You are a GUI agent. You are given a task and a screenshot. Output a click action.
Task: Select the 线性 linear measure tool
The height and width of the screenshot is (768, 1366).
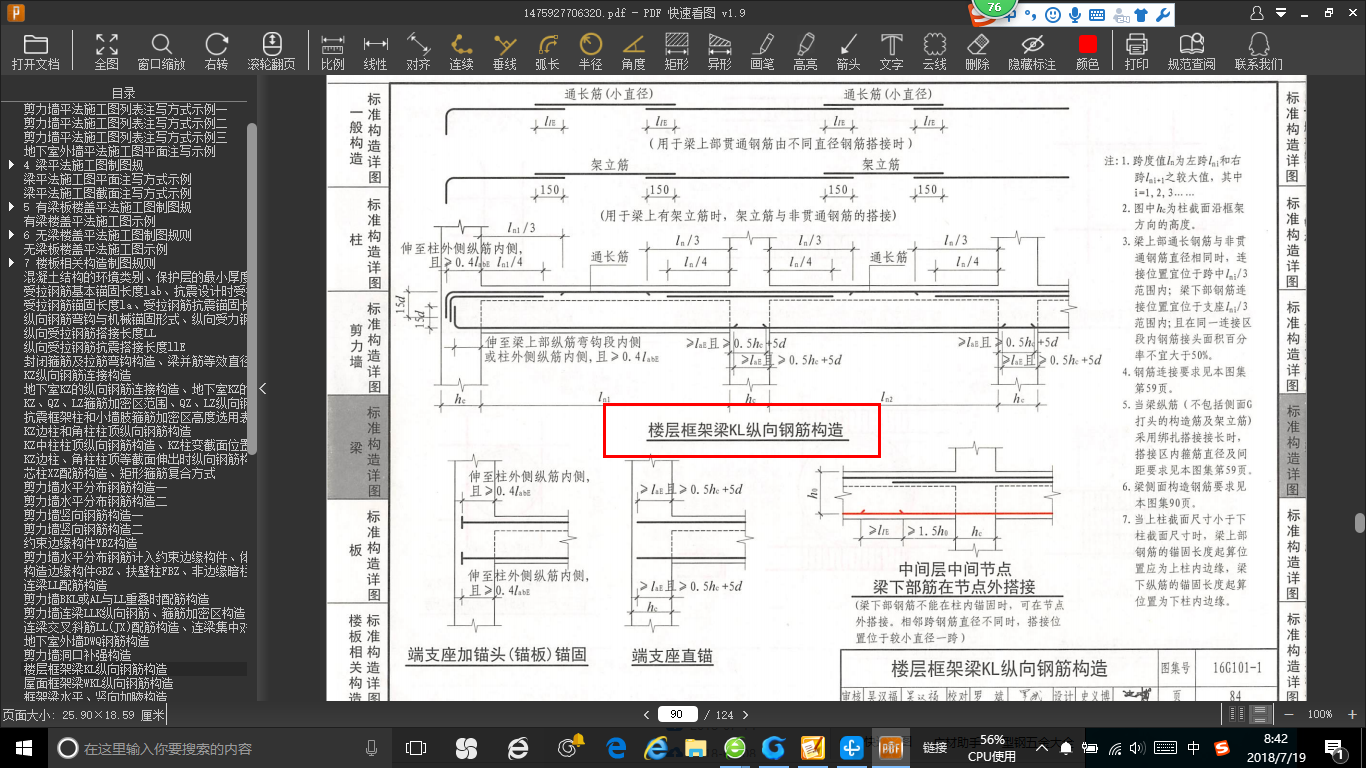[x=376, y=52]
